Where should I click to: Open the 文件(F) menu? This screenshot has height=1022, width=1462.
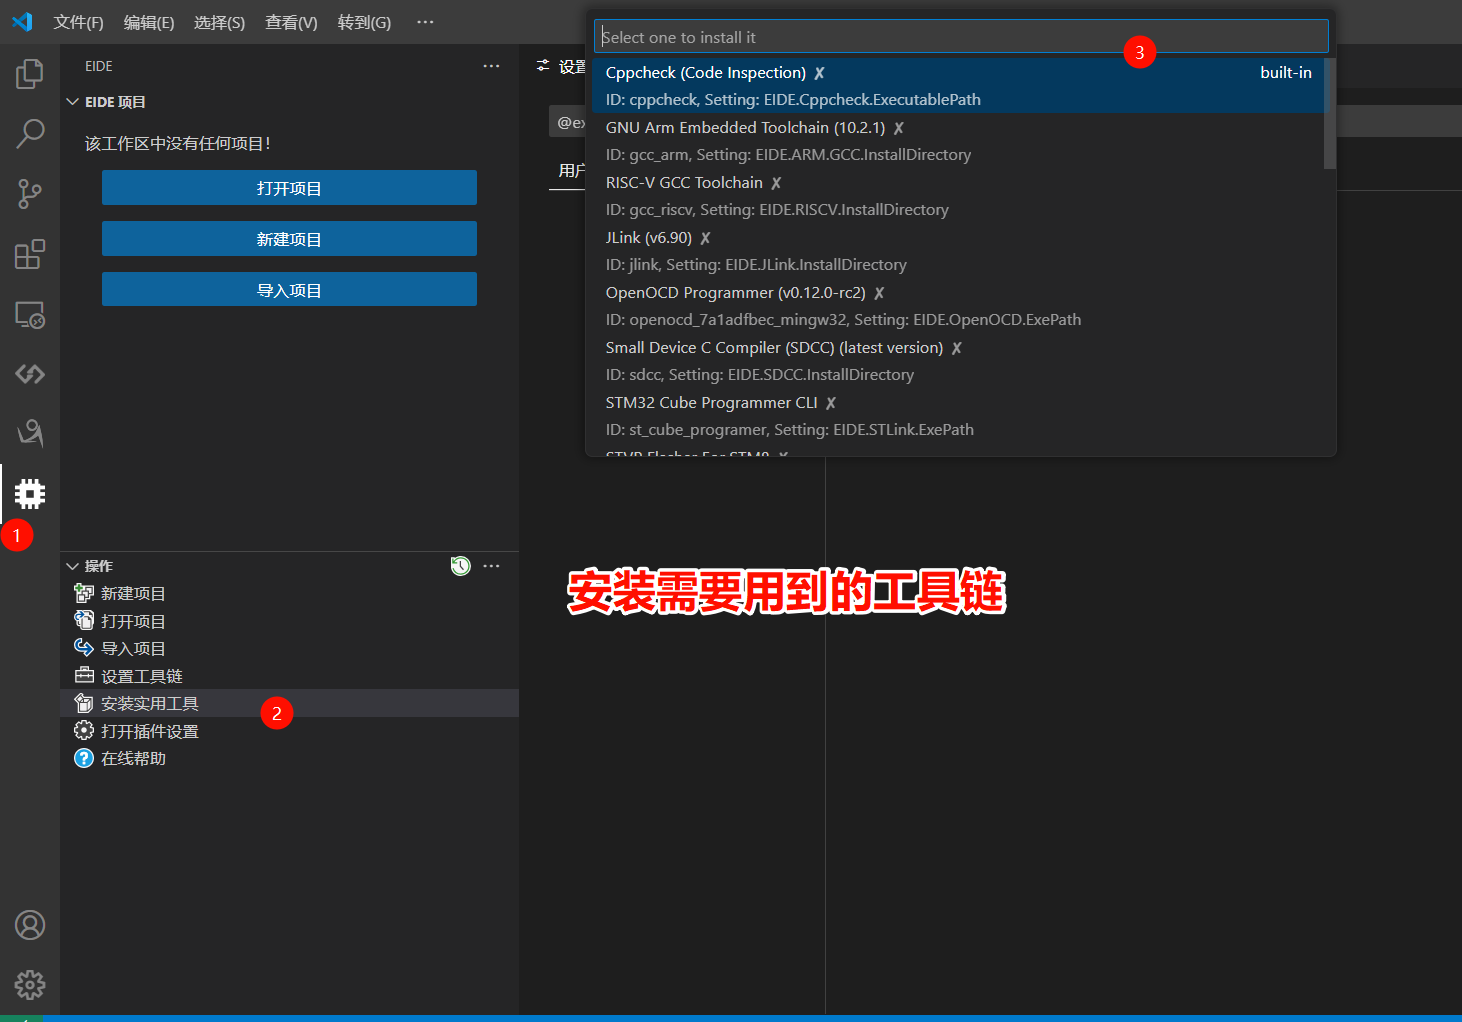tap(78, 22)
